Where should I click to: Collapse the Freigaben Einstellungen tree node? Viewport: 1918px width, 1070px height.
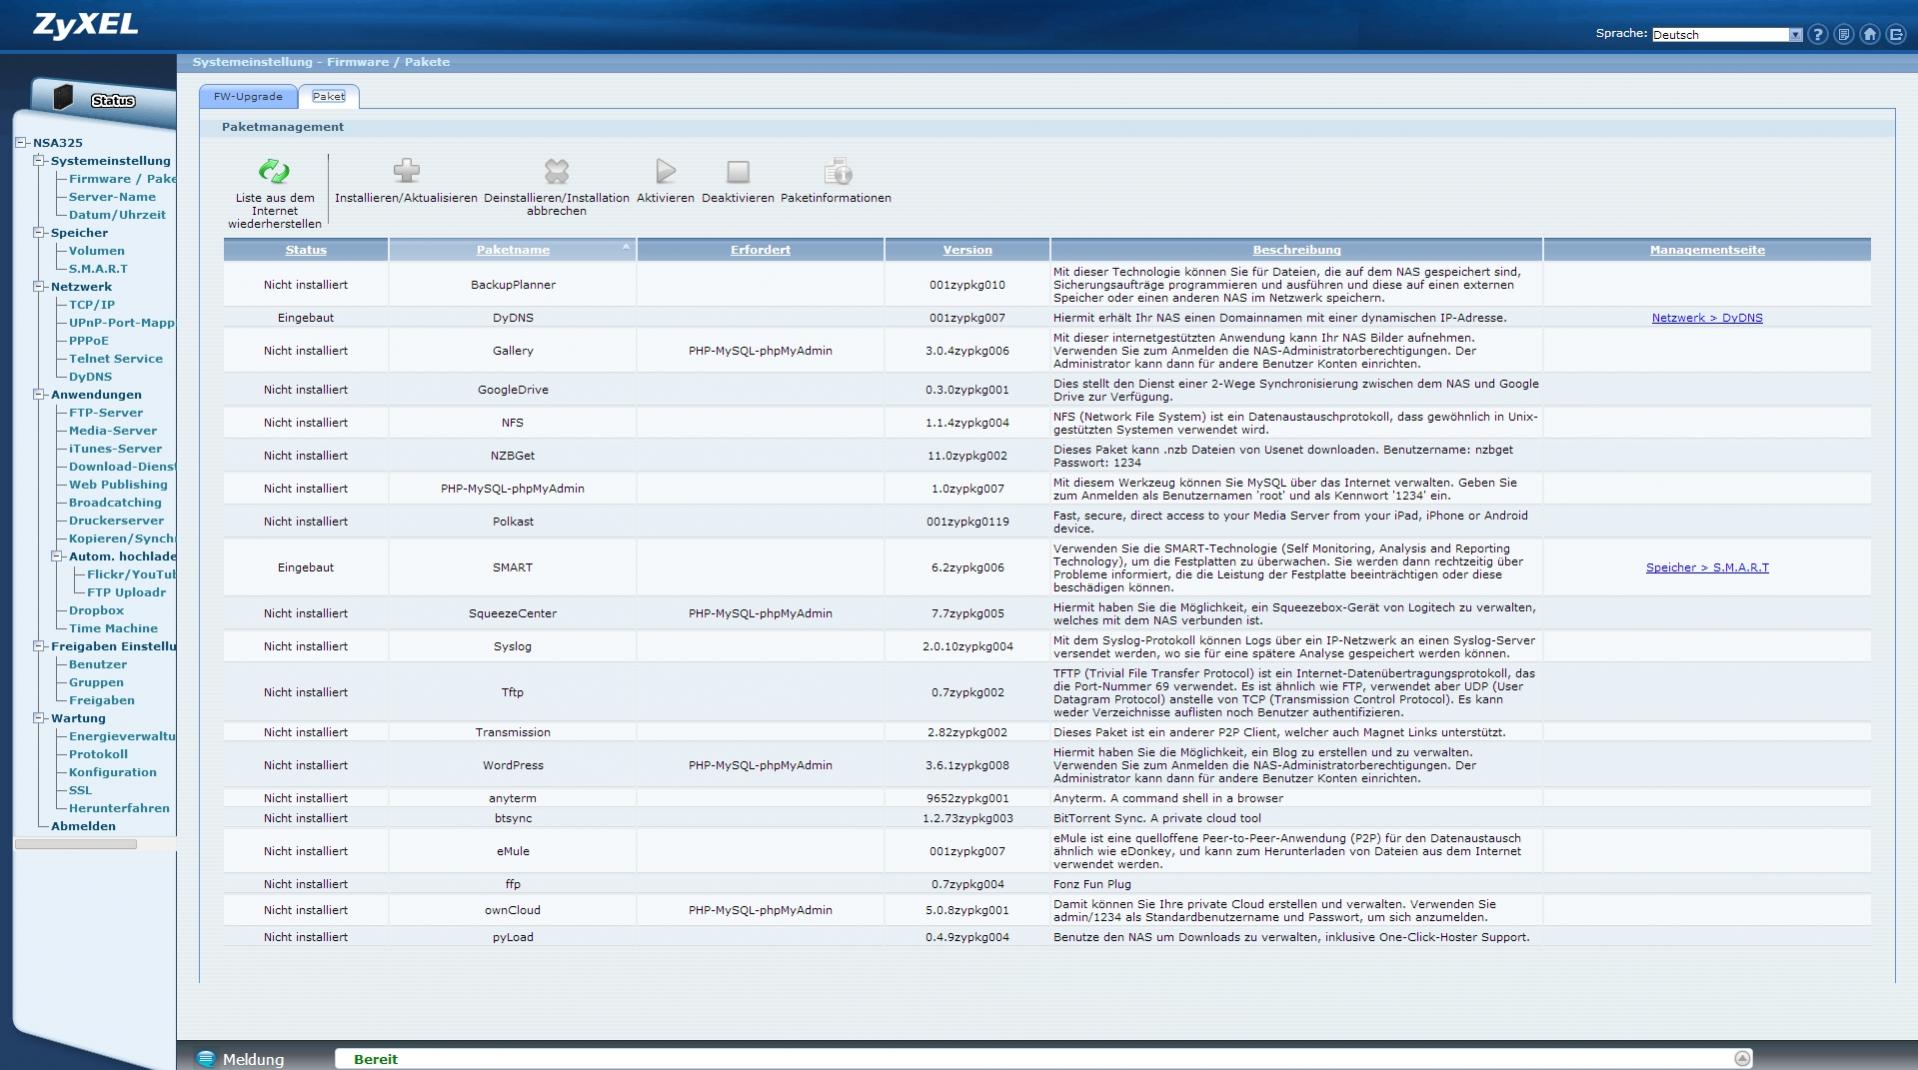tap(39, 646)
